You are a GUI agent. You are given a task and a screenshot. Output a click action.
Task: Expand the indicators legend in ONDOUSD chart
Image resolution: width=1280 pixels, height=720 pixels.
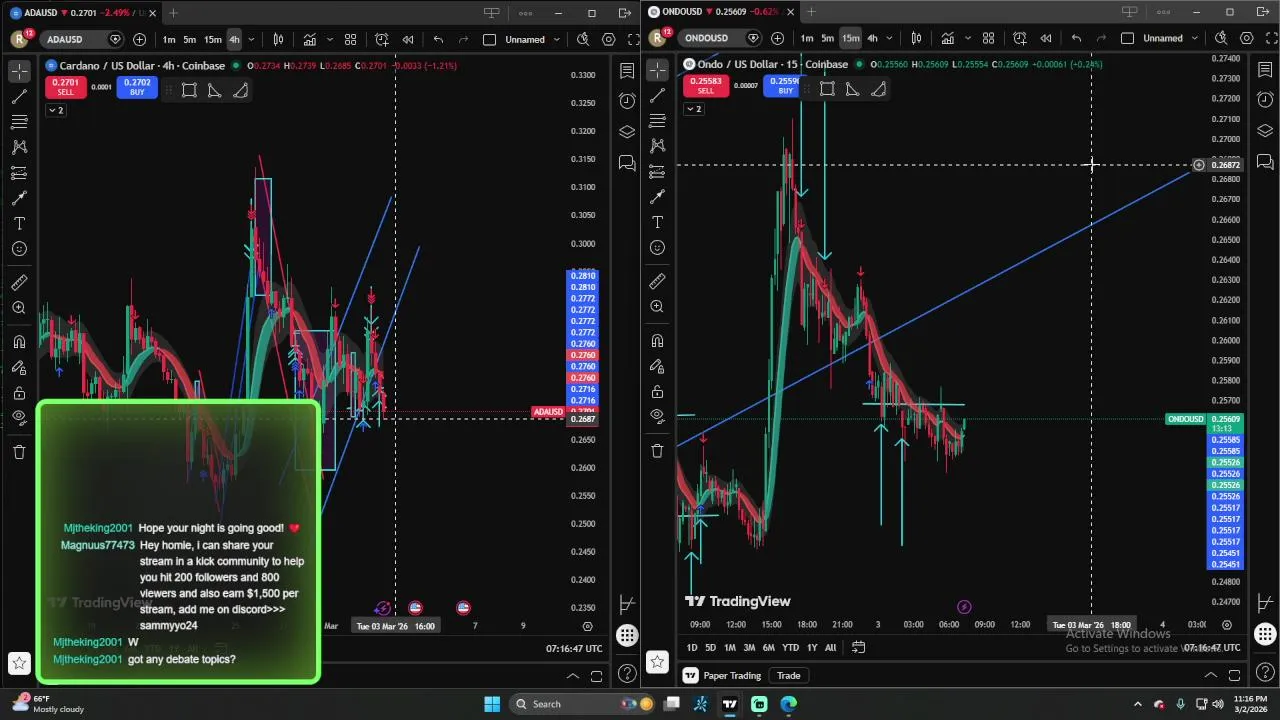click(x=692, y=108)
